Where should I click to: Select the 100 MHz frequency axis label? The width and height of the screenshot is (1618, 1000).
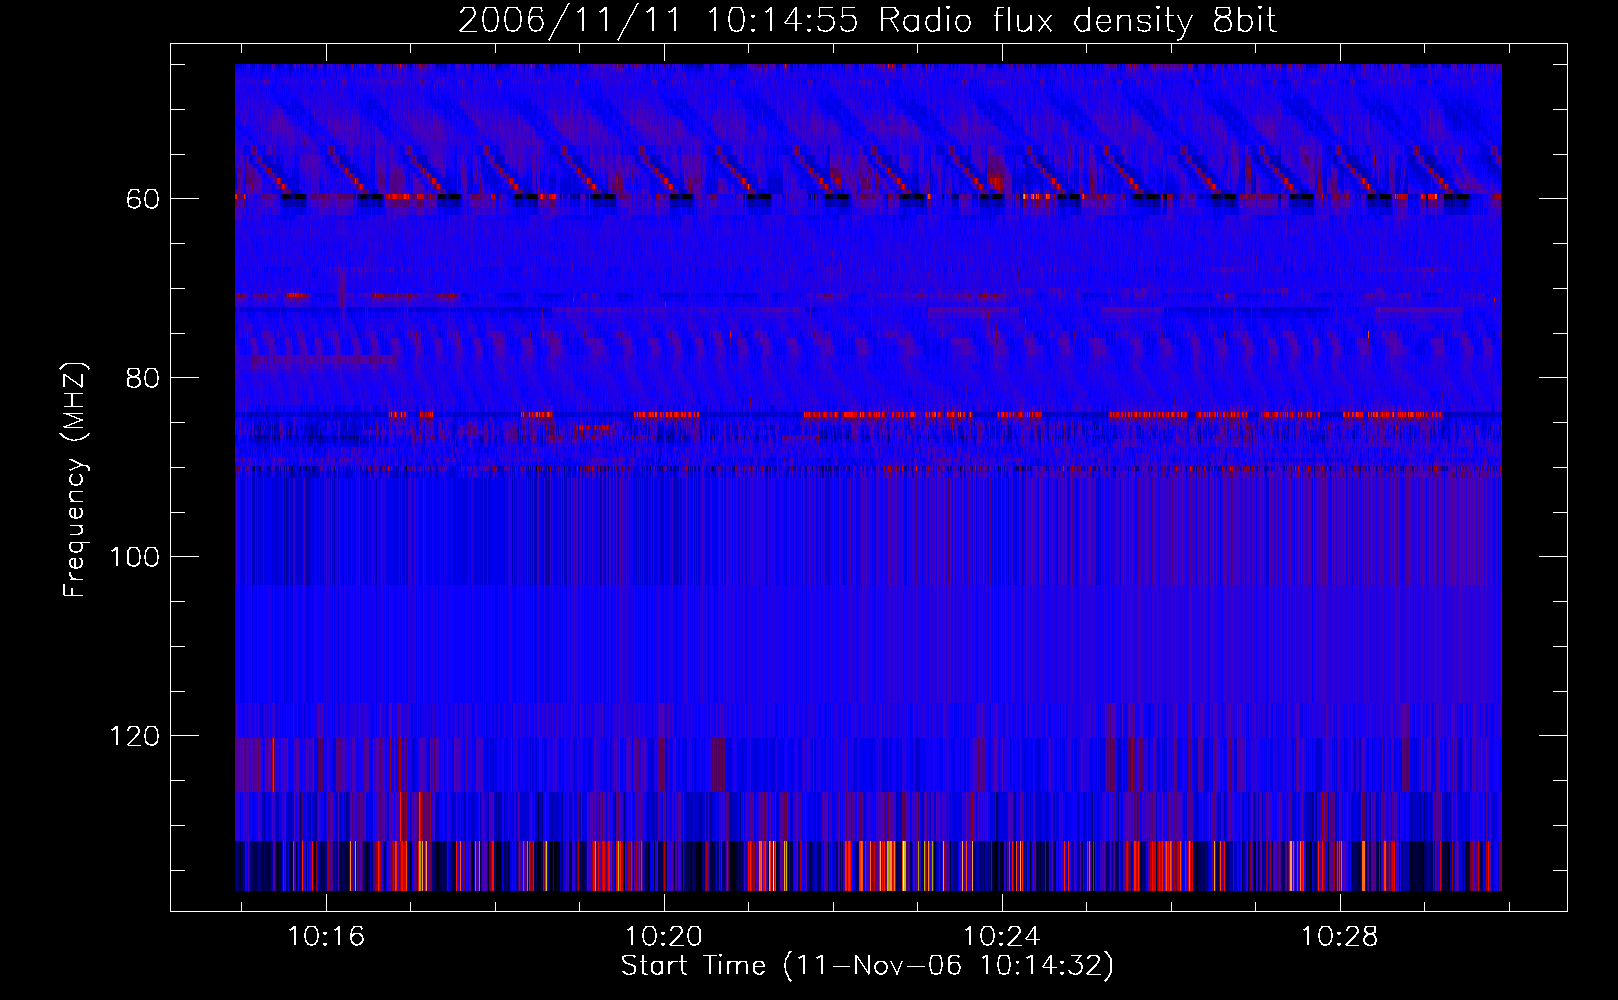pyautogui.click(x=134, y=557)
